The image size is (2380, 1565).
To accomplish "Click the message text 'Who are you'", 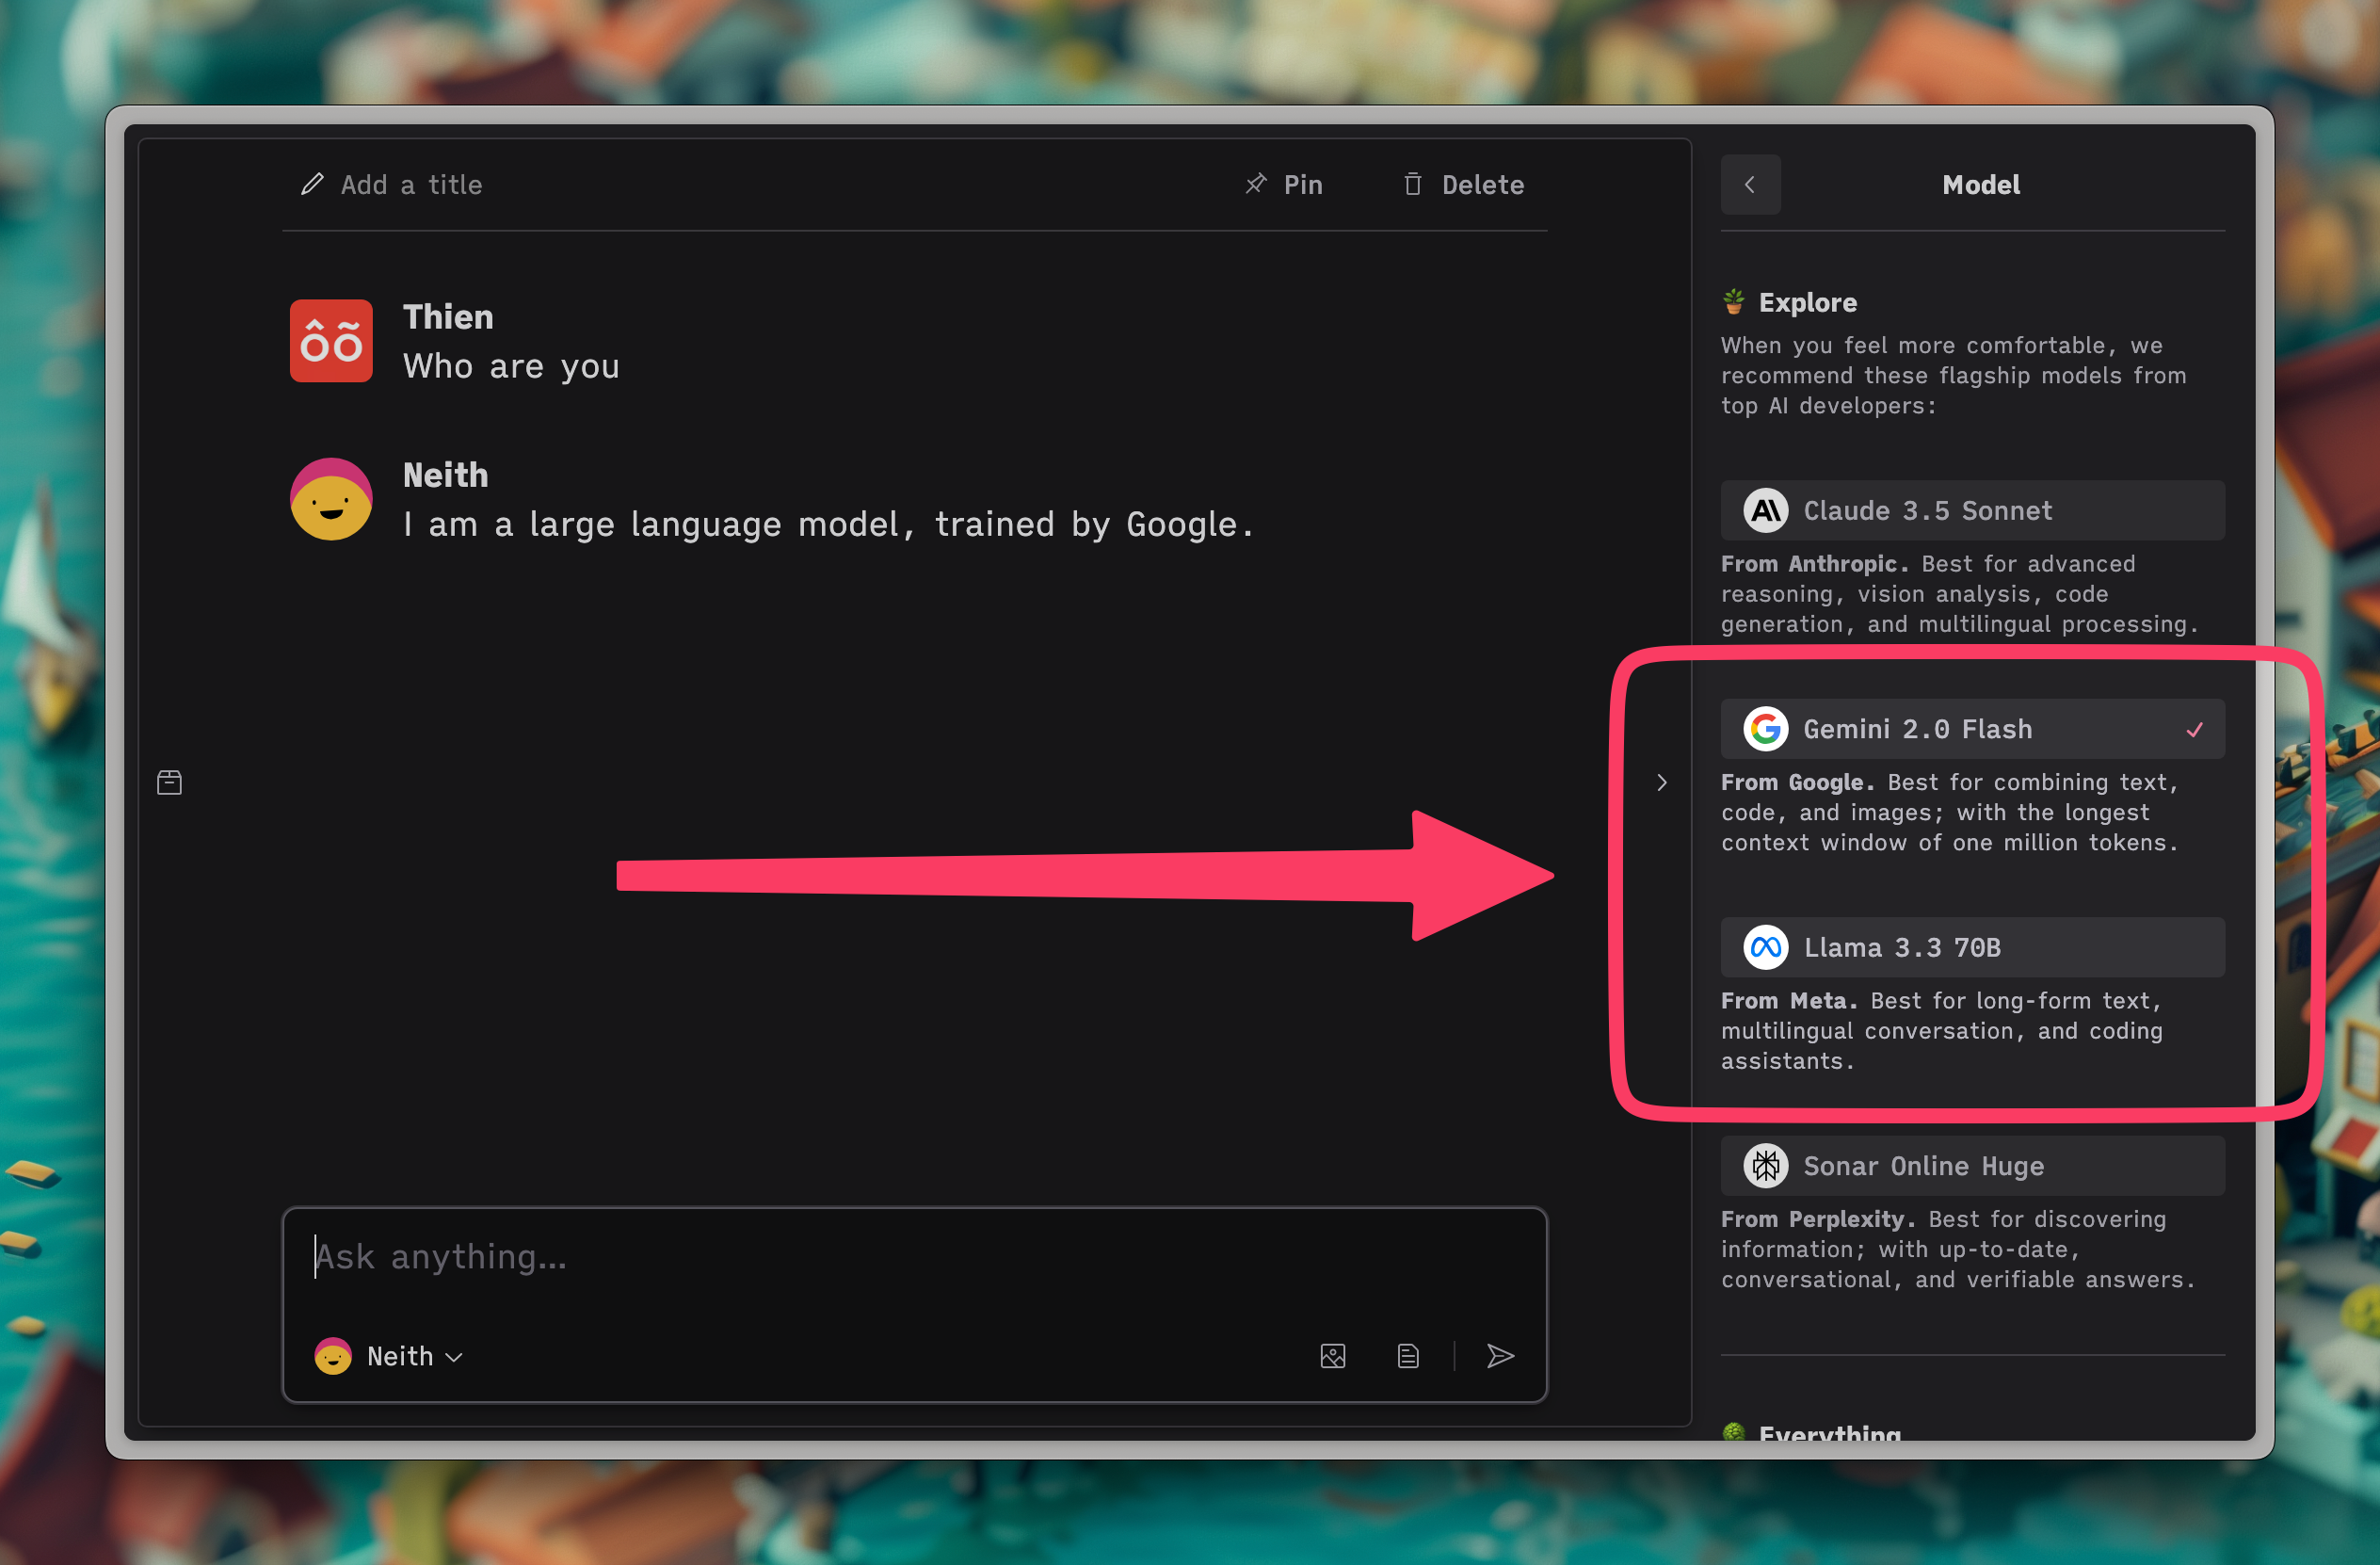I will tap(512, 367).
